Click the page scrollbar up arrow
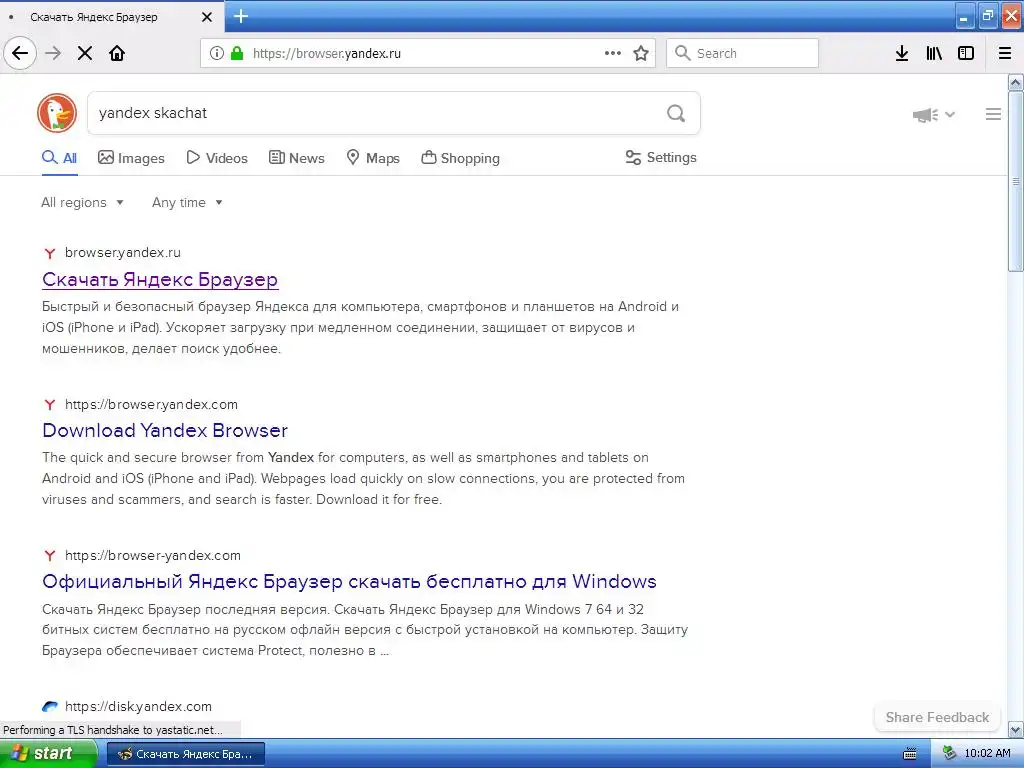This screenshot has width=1024, height=768. [1016, 82]
